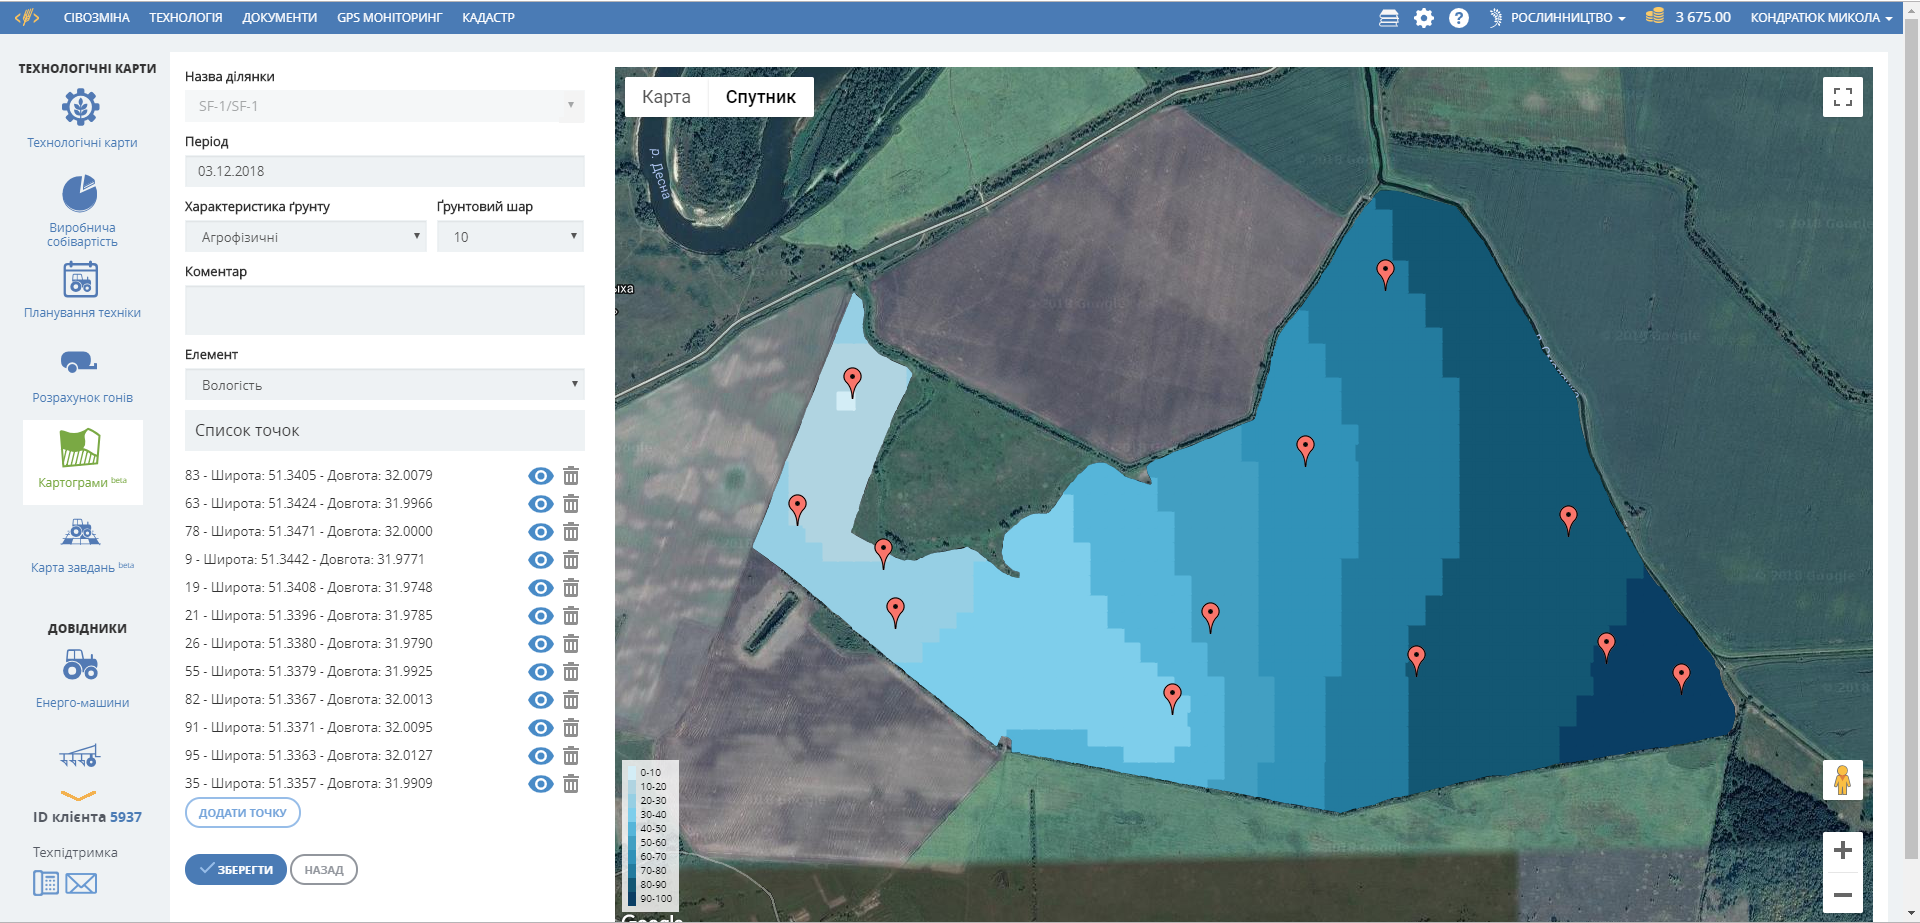Toggle visibility of point 21
Screen dimensions: 1920x923
[x=540, y=616]
